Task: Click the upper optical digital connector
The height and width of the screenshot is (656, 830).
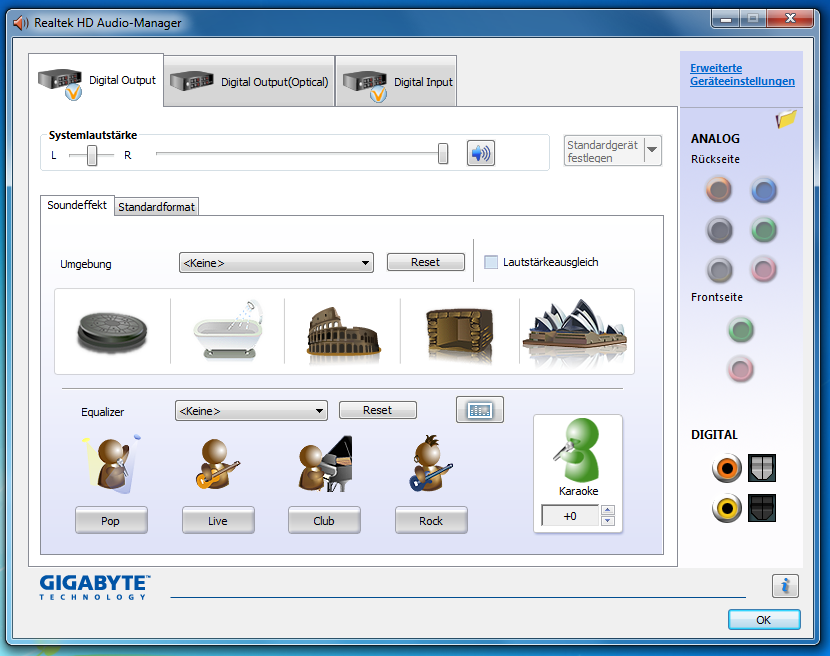Action: click(762, 468)
